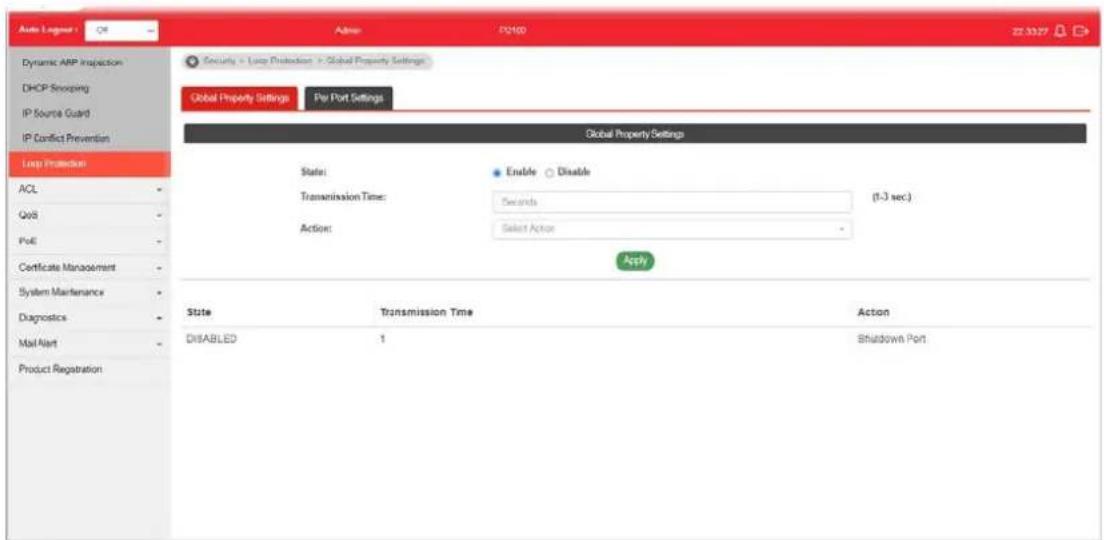1104x540 pixels.
Task: Click the Shutdown Port action cell
Action: pos(891,339)
